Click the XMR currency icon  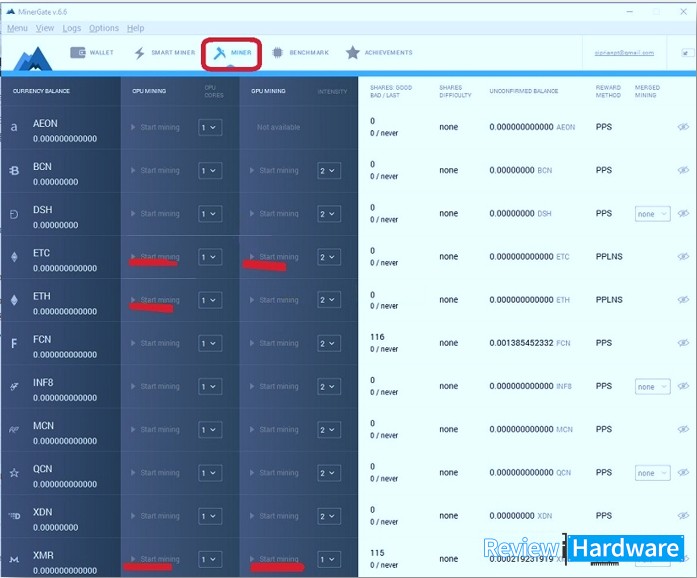click(14, 559)
